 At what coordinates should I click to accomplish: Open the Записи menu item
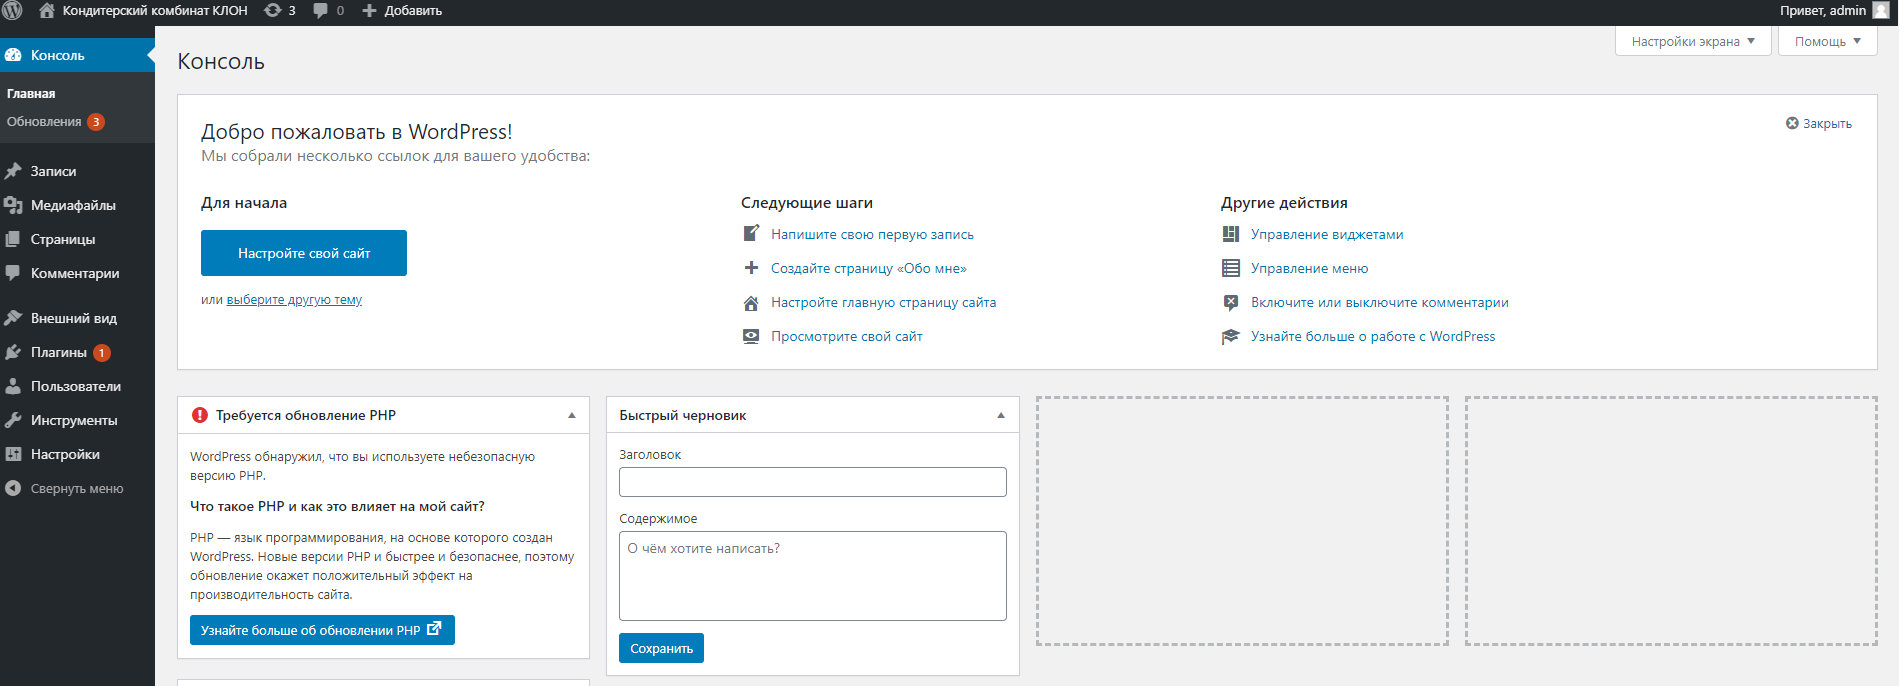pyautogui.click(x=77, y=171)
